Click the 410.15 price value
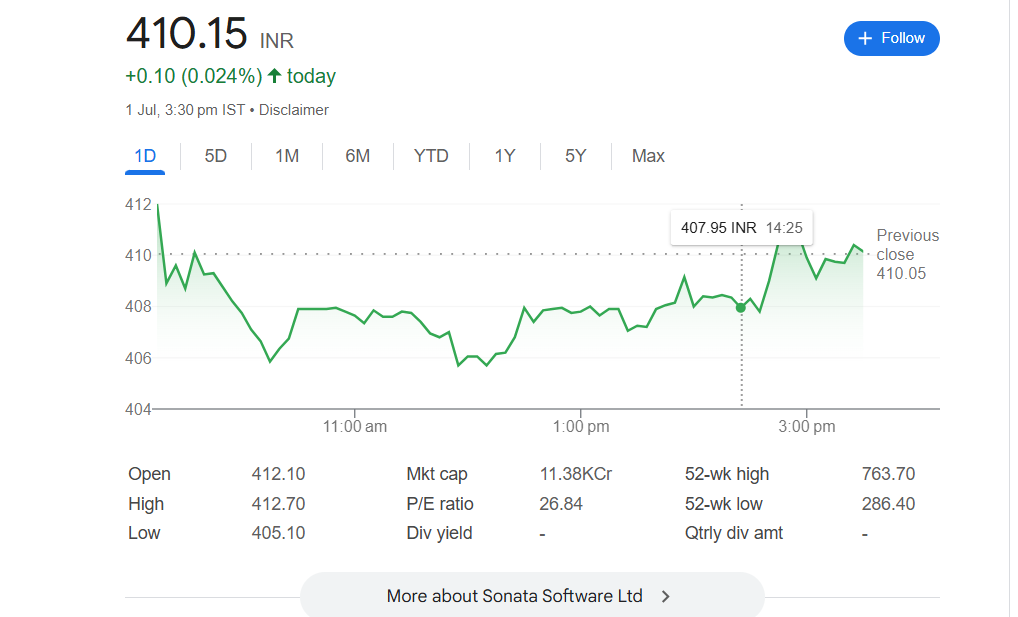The width and height of the screenshot is (1018, 617). point(186,33)
